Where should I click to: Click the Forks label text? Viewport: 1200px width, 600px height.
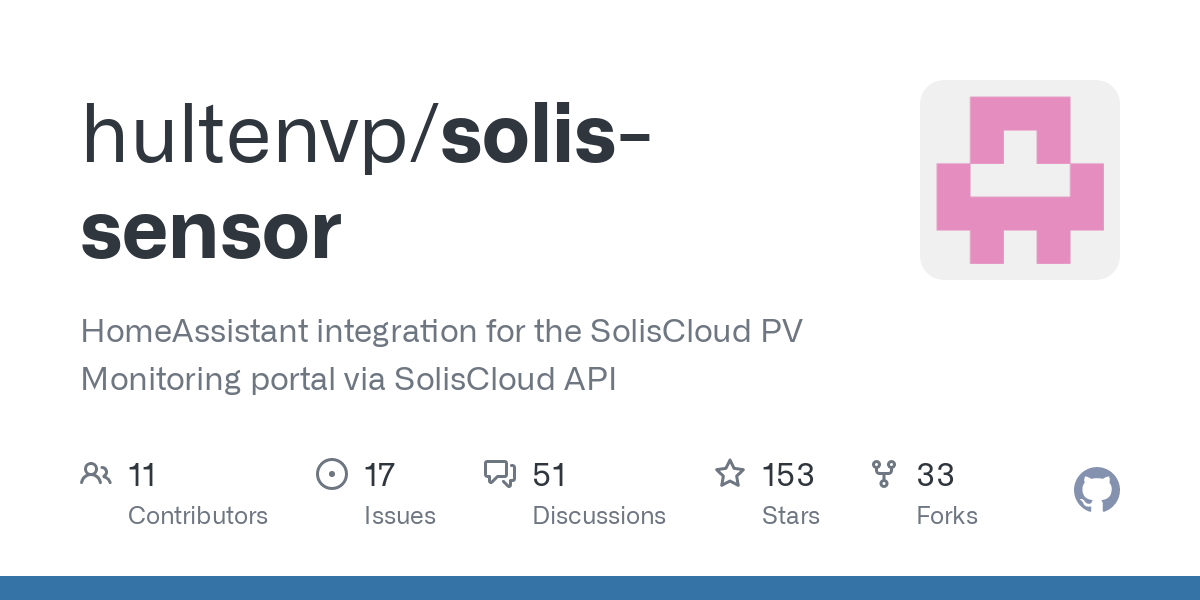[x=947, y=516]
